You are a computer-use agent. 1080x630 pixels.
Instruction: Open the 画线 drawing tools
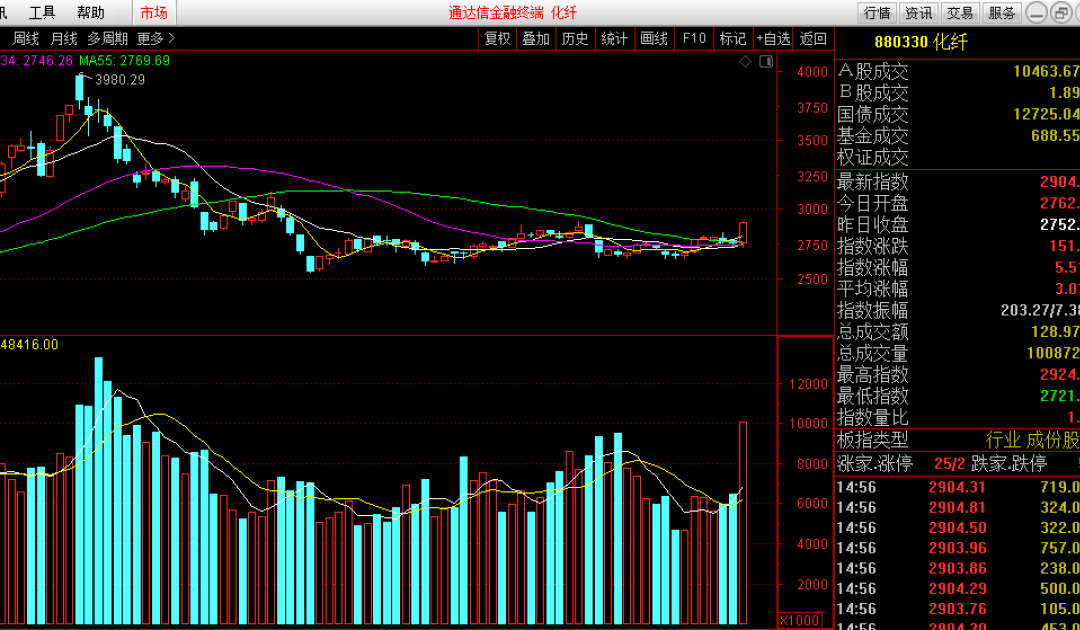pos(653,38)
